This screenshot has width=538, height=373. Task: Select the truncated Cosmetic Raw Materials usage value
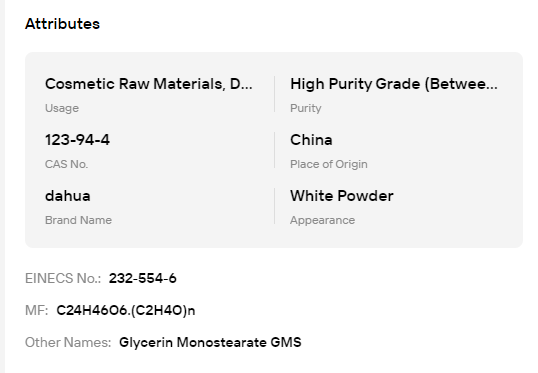point(149,84)
